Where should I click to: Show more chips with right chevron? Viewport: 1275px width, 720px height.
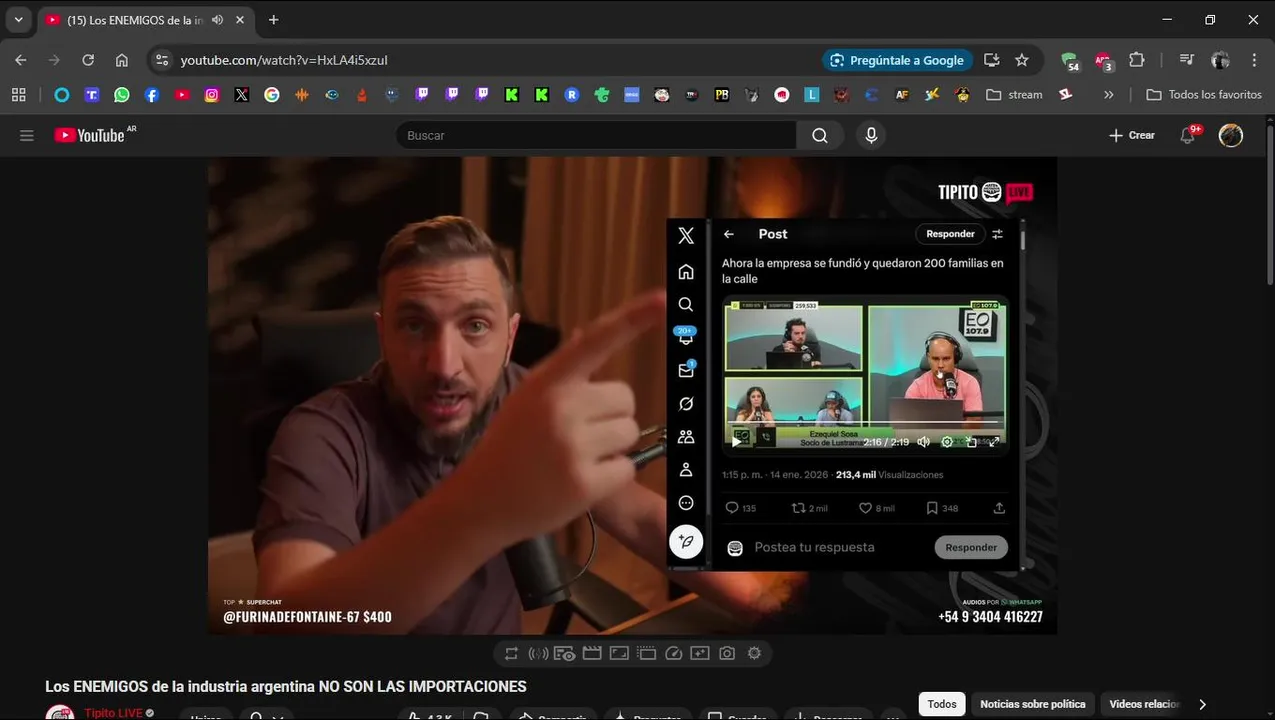pos(1202,704)
